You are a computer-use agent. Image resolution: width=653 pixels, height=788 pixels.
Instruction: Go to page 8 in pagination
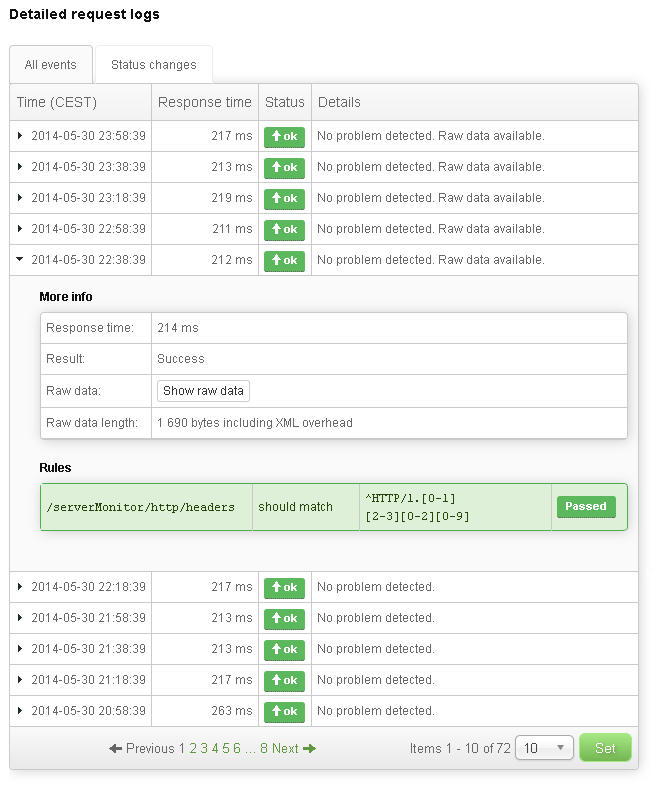click(264, 748)
